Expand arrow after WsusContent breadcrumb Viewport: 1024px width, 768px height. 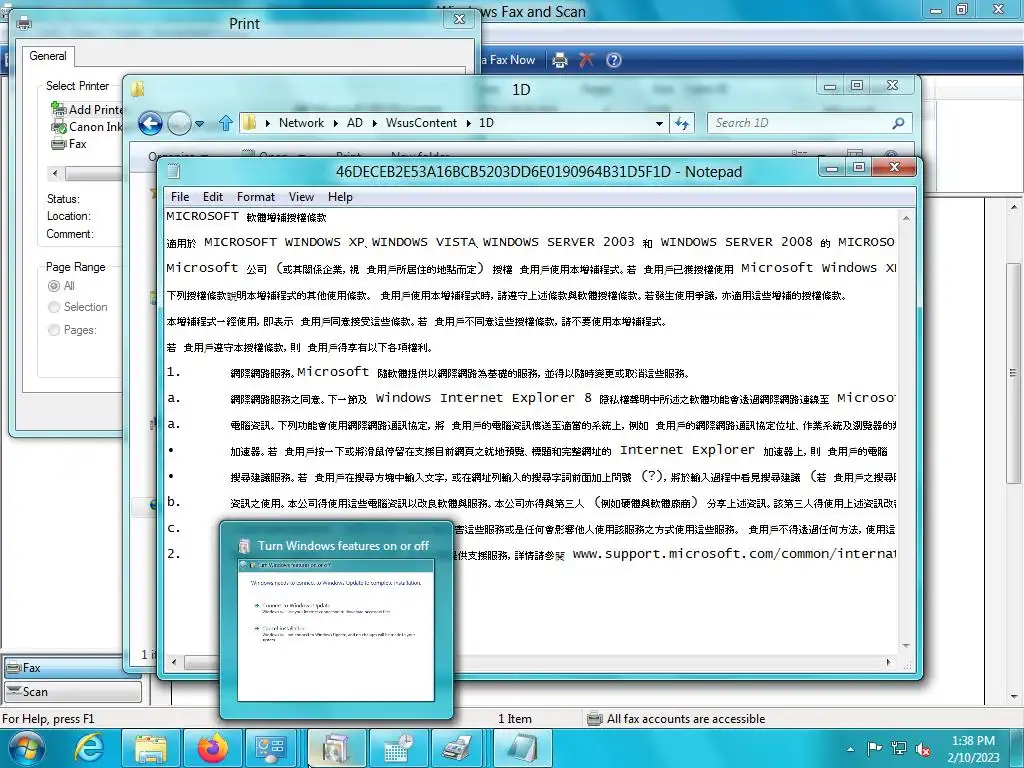pos(468,123)
